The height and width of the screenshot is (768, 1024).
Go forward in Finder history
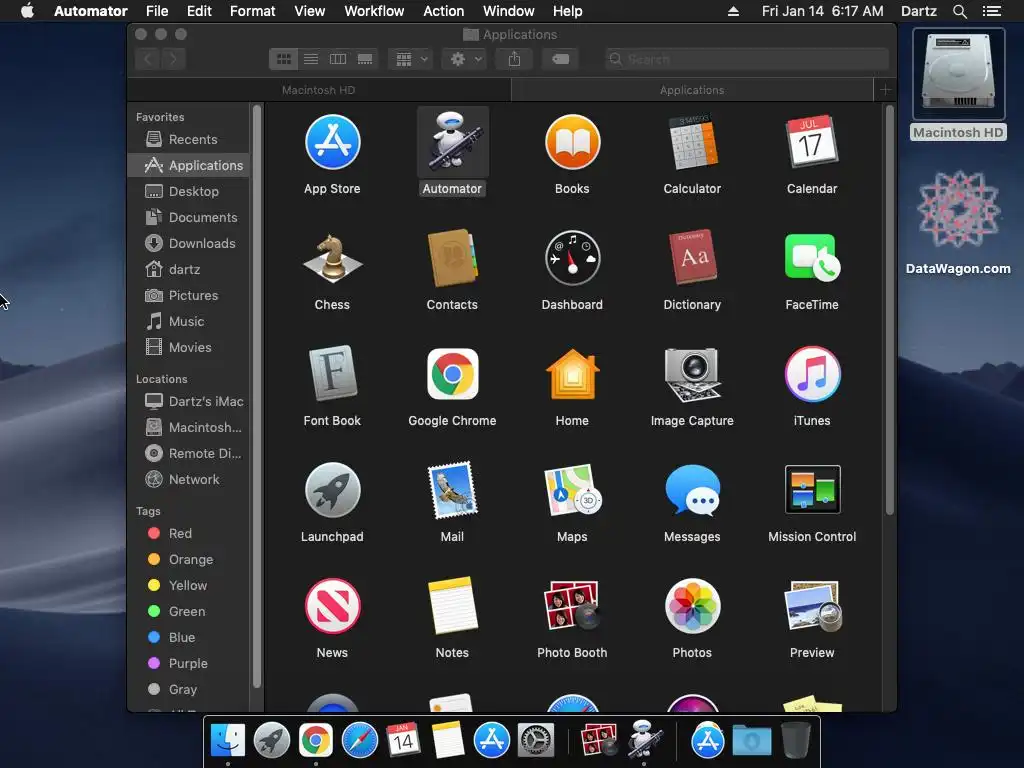point(173,59)
